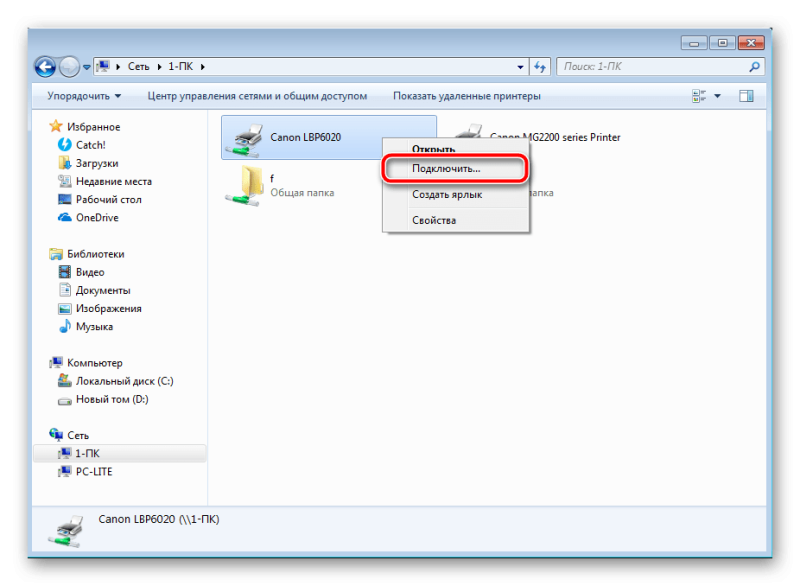Open Рабочий стол in favorites
This screenshot has width=800, height=586.
coord(109,199)
